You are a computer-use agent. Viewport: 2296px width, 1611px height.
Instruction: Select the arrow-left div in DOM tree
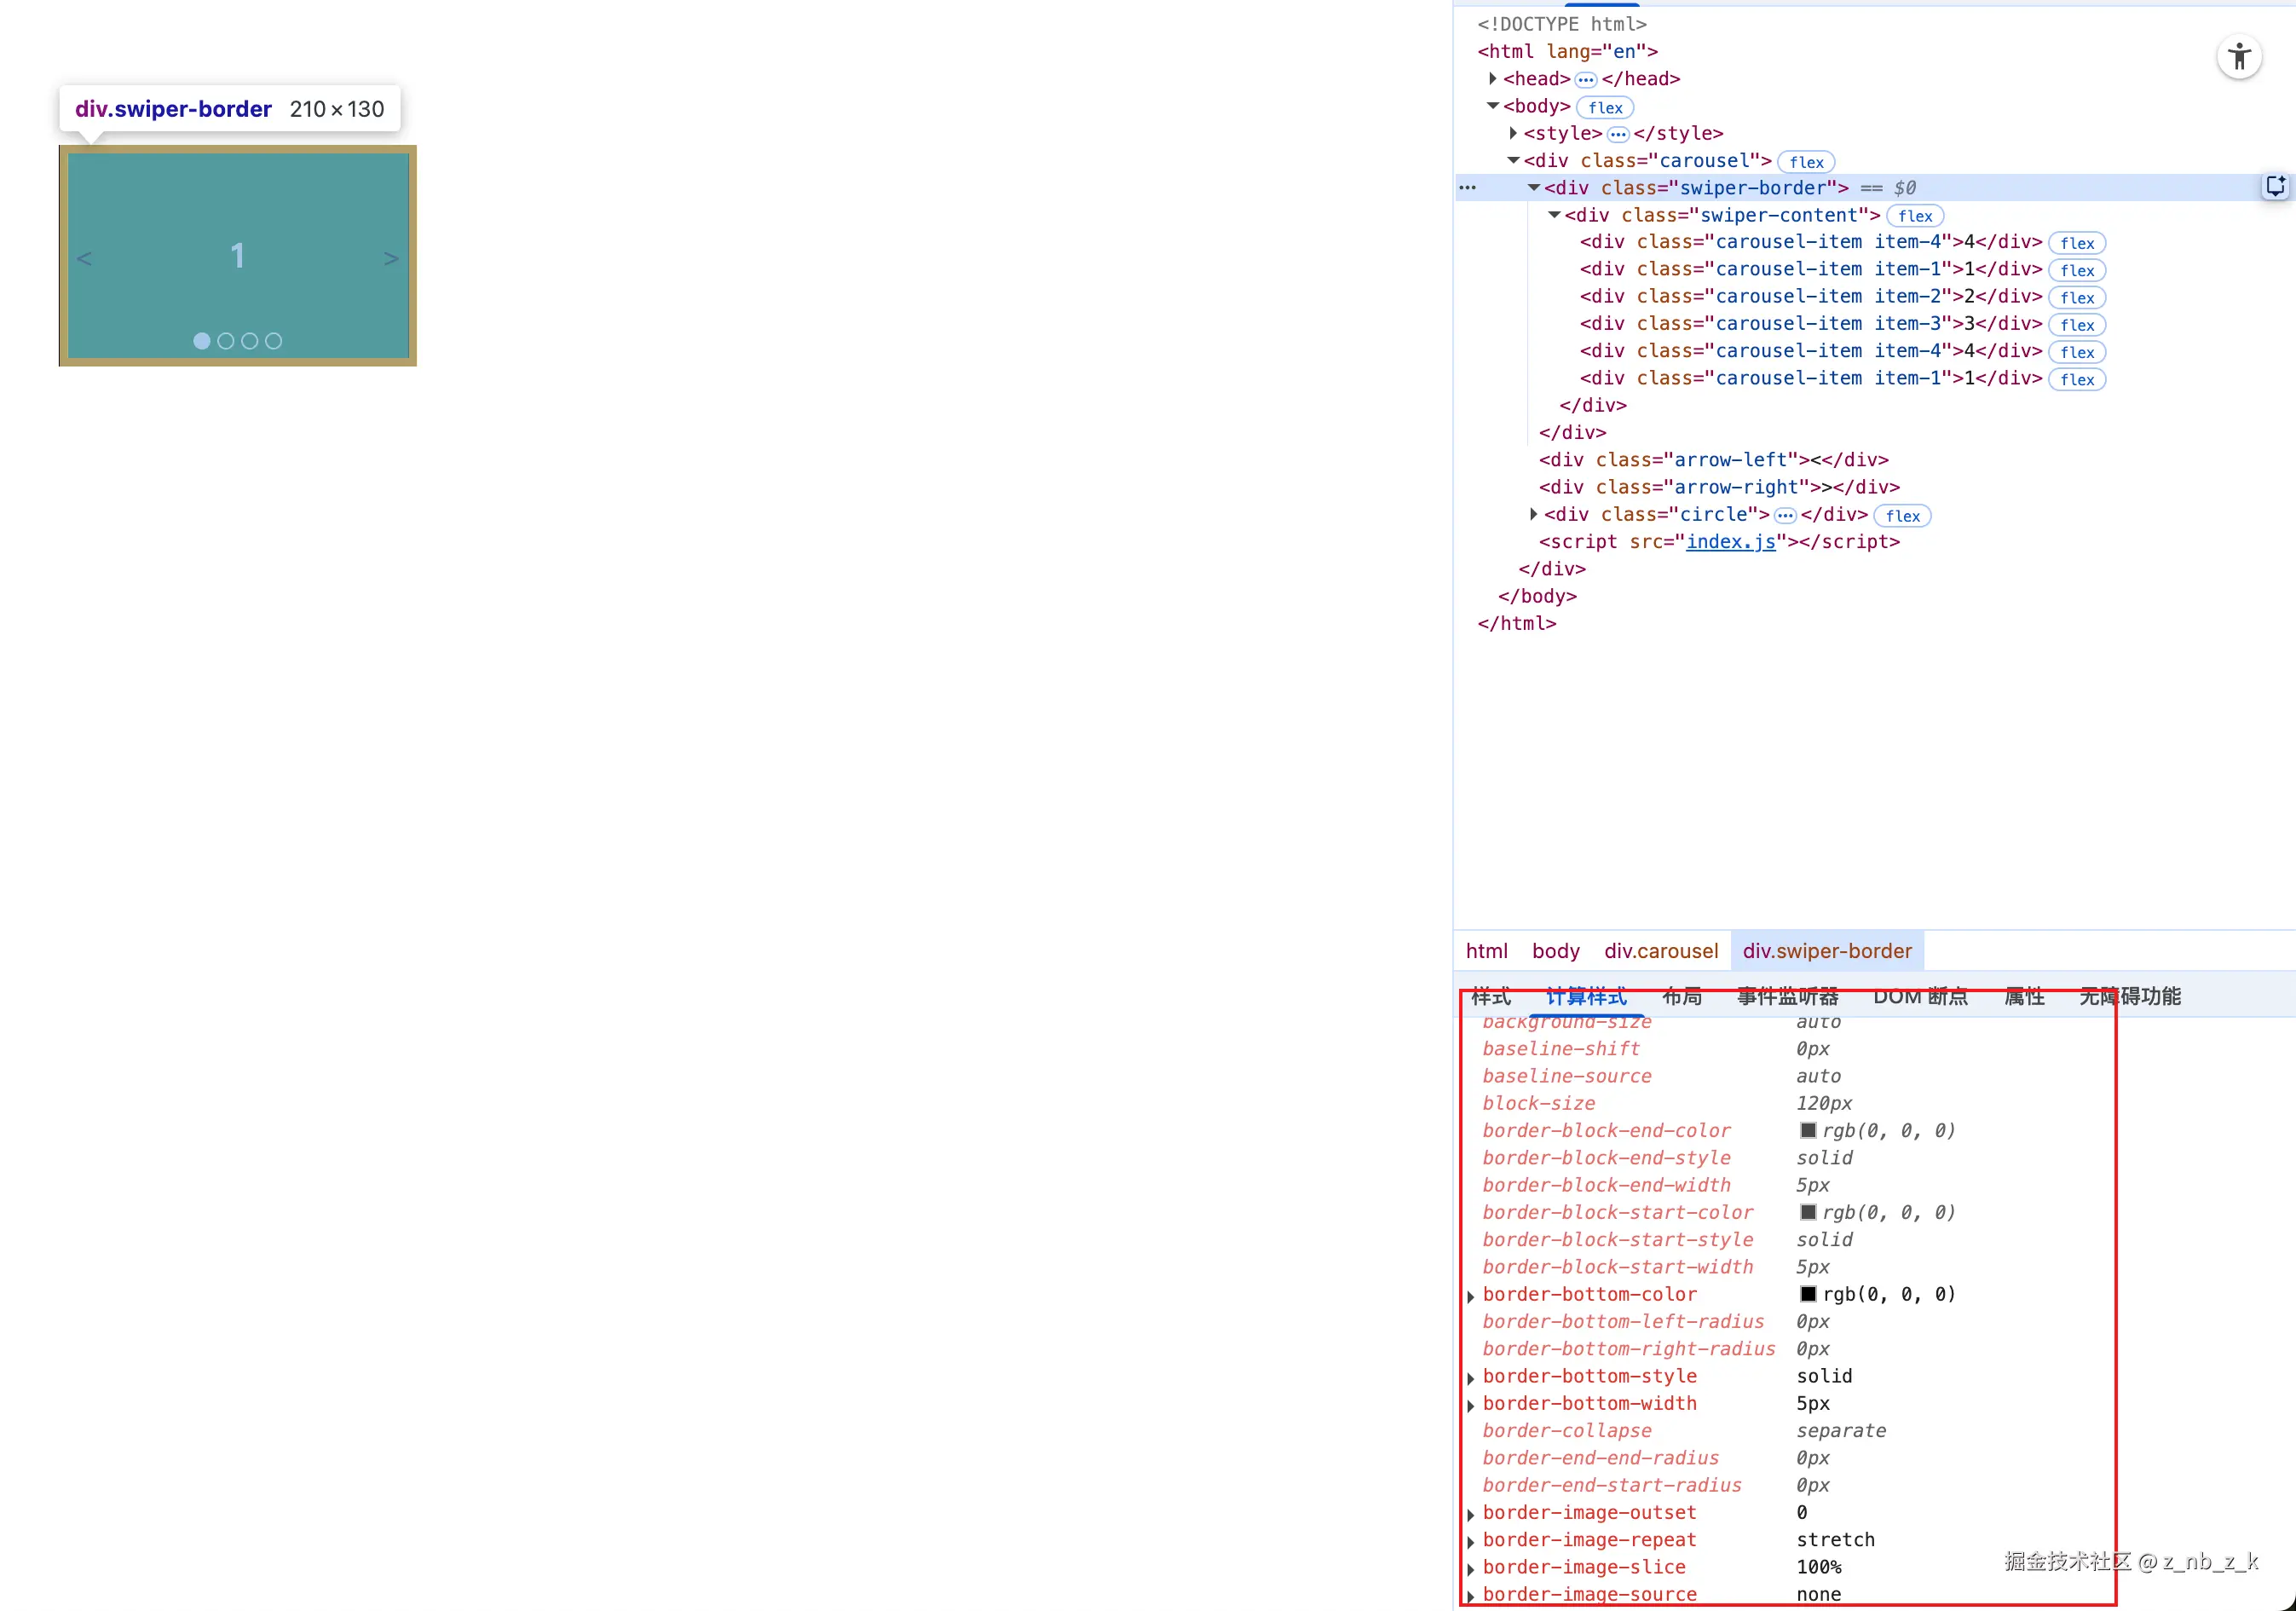(1712, 460)
